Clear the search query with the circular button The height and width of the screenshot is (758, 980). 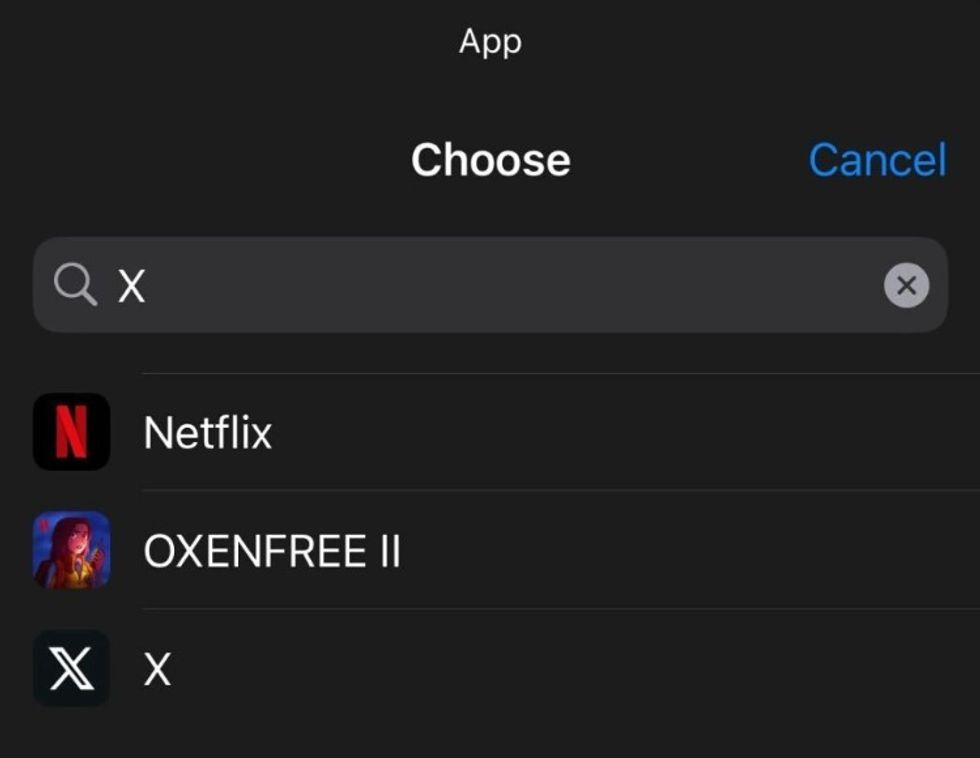907,285
